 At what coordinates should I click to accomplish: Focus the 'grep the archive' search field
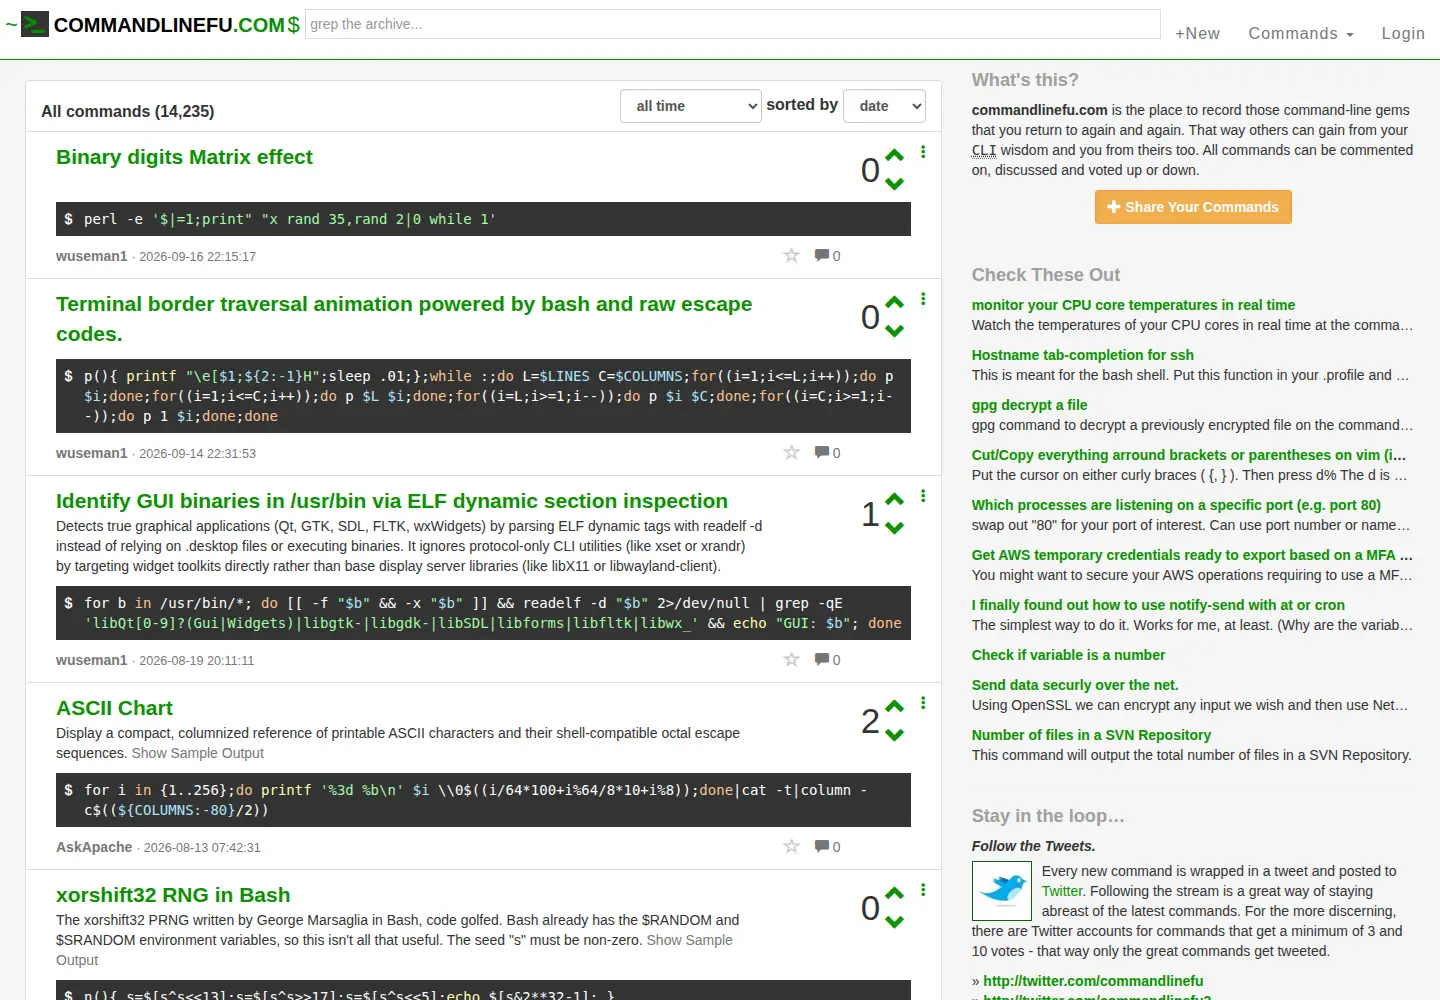coord(733,24)
